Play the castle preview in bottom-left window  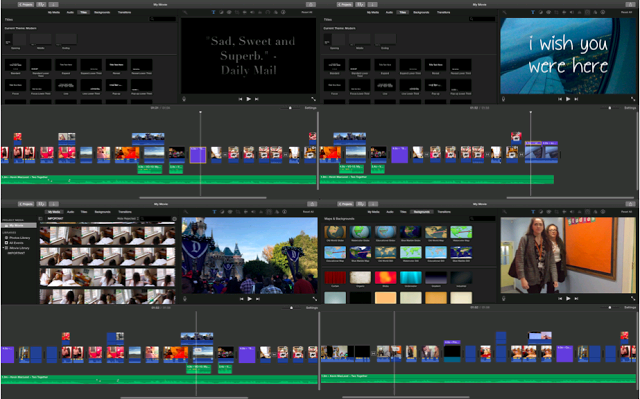pyautogui.click(x=249, y=299)
